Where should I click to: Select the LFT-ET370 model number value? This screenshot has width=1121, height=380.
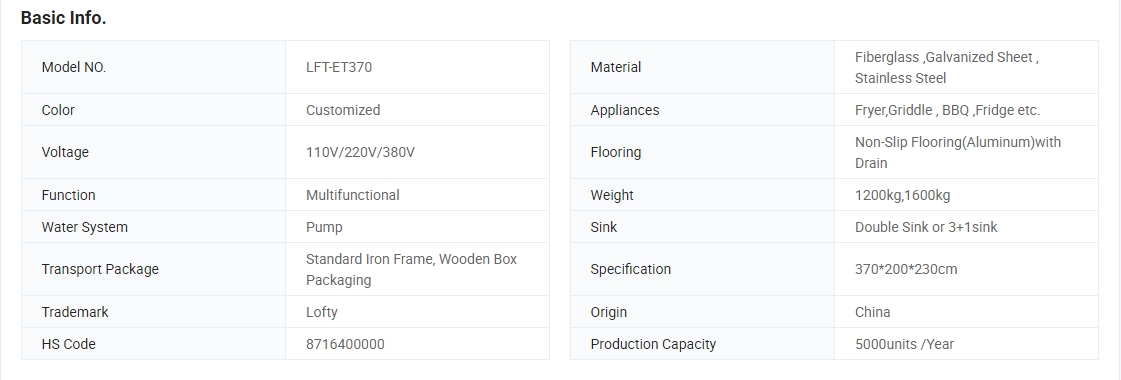[339, 67]
